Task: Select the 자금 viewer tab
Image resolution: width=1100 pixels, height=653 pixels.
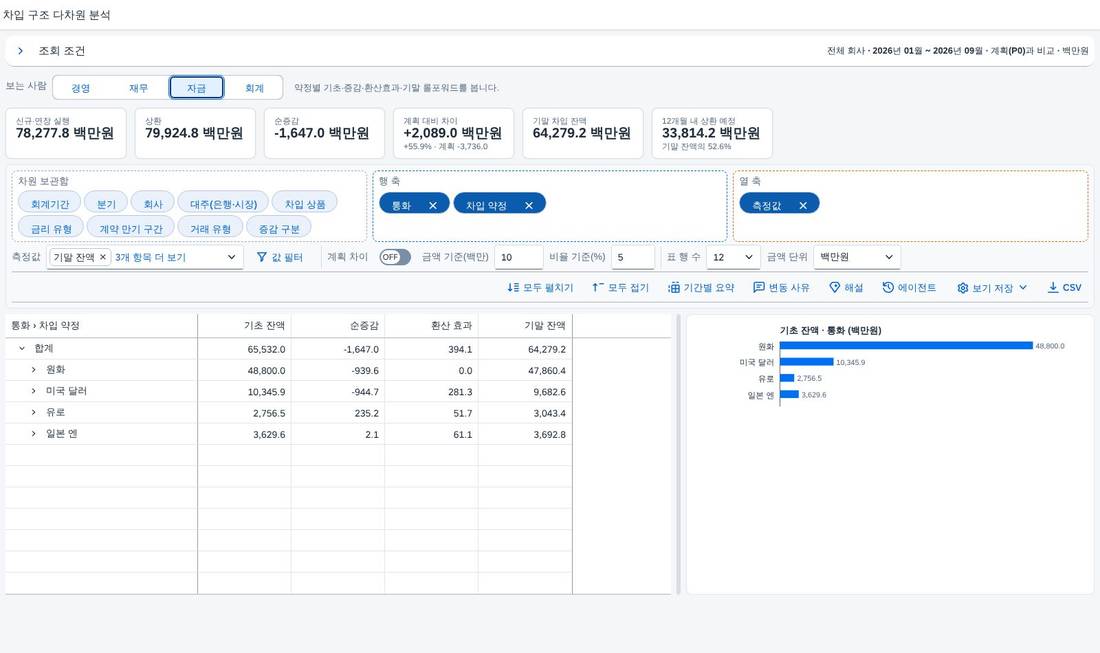Action: (x=196, y=88)
